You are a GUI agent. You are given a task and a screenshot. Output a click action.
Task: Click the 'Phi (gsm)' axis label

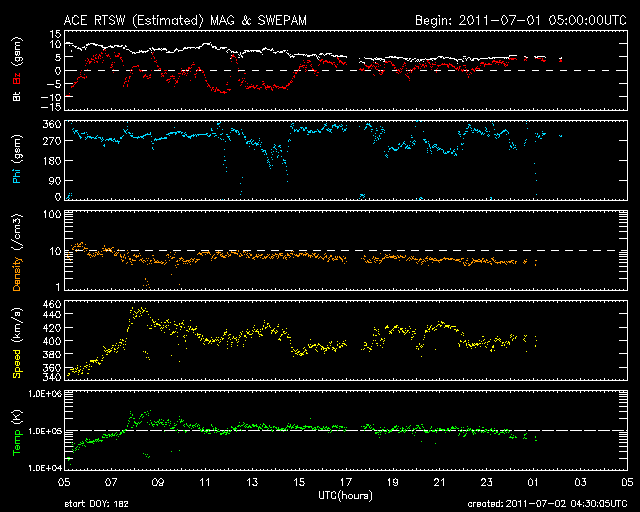[x=17, y=160]
